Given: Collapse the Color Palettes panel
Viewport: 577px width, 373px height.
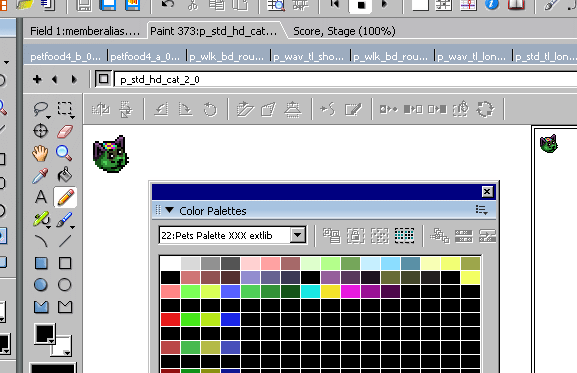Looking at the screenshot, I should [x=169, y=210].
